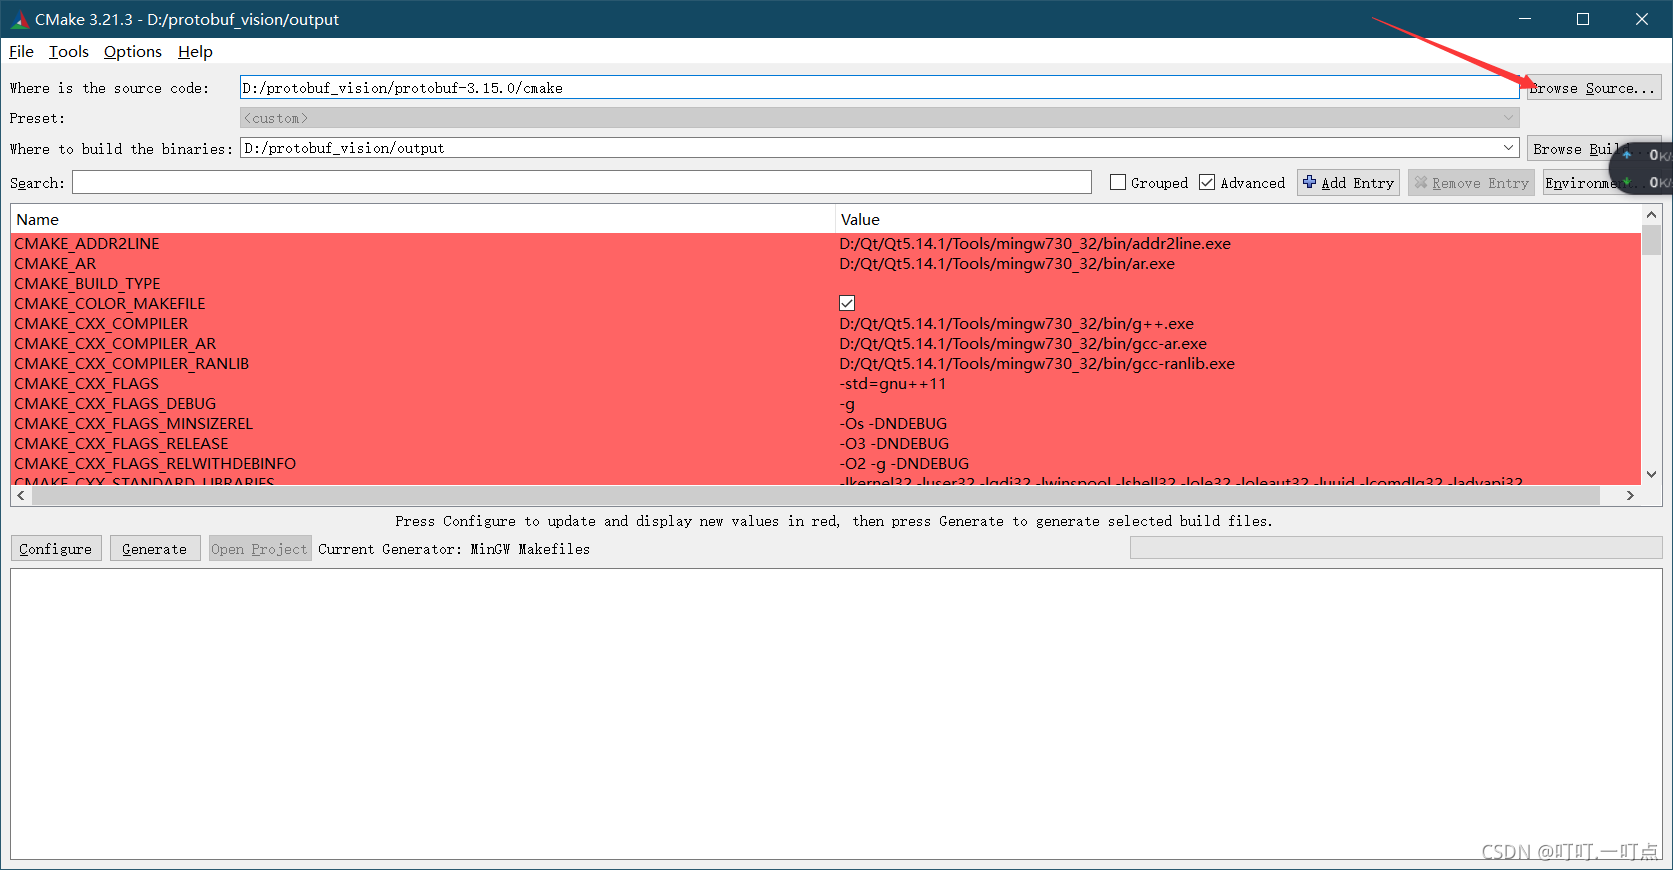Click the Configure button
Screen dimensions: 1673x870
(56, 549)
